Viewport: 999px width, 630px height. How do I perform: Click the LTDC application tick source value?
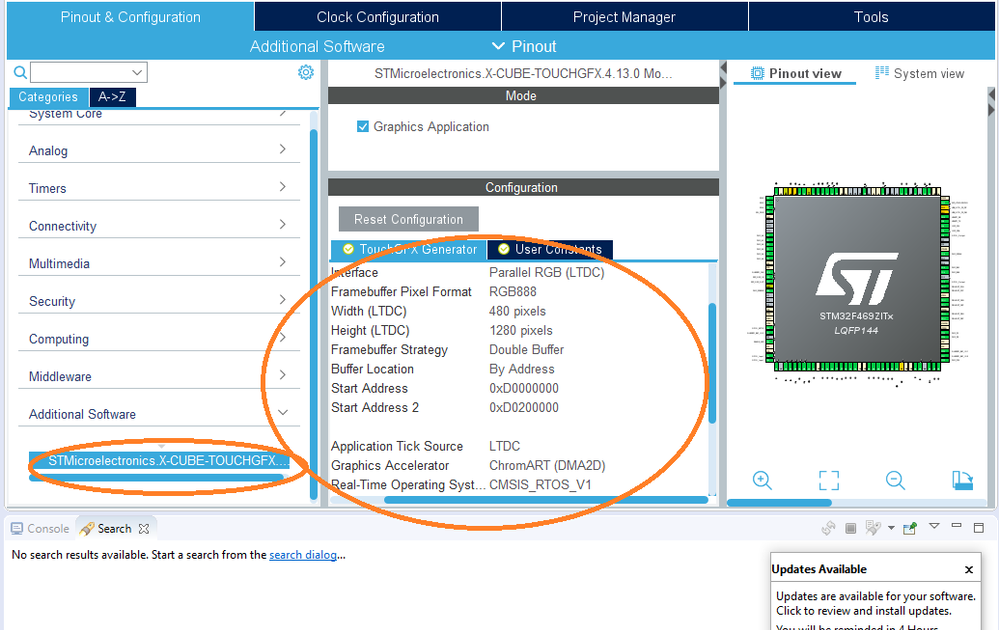coord(505,446)
